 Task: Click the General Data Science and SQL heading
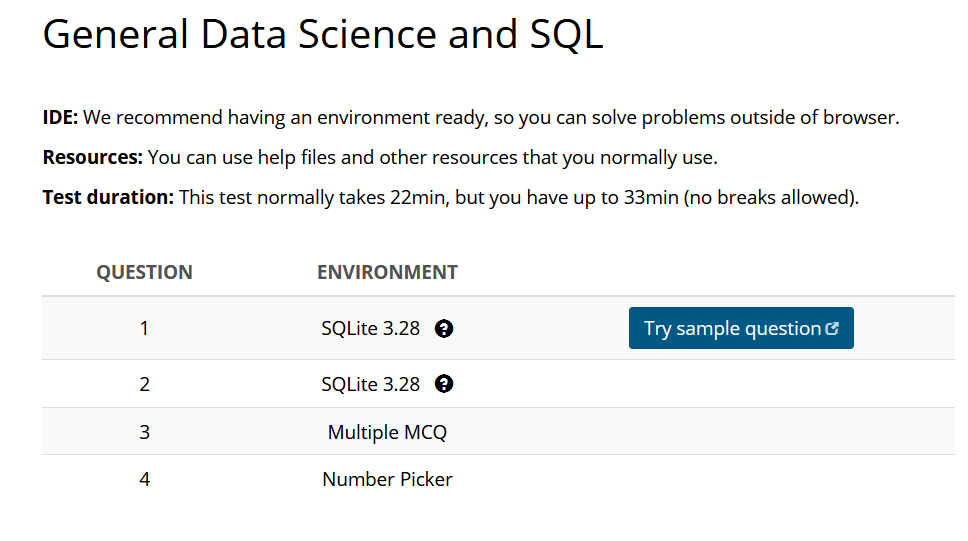coord(323,35)
